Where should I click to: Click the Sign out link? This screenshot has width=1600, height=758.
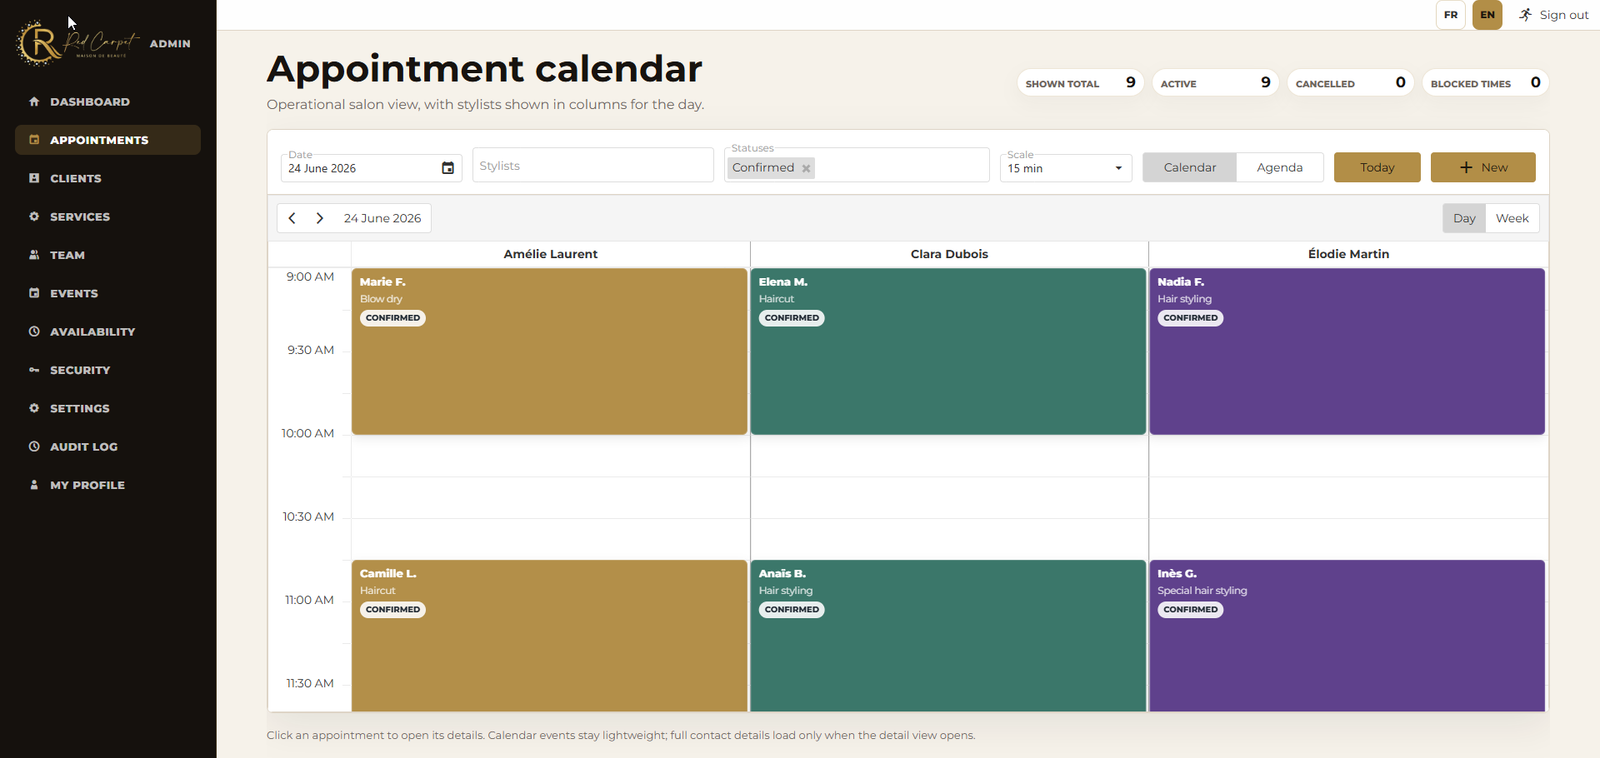pos(1553,15)
